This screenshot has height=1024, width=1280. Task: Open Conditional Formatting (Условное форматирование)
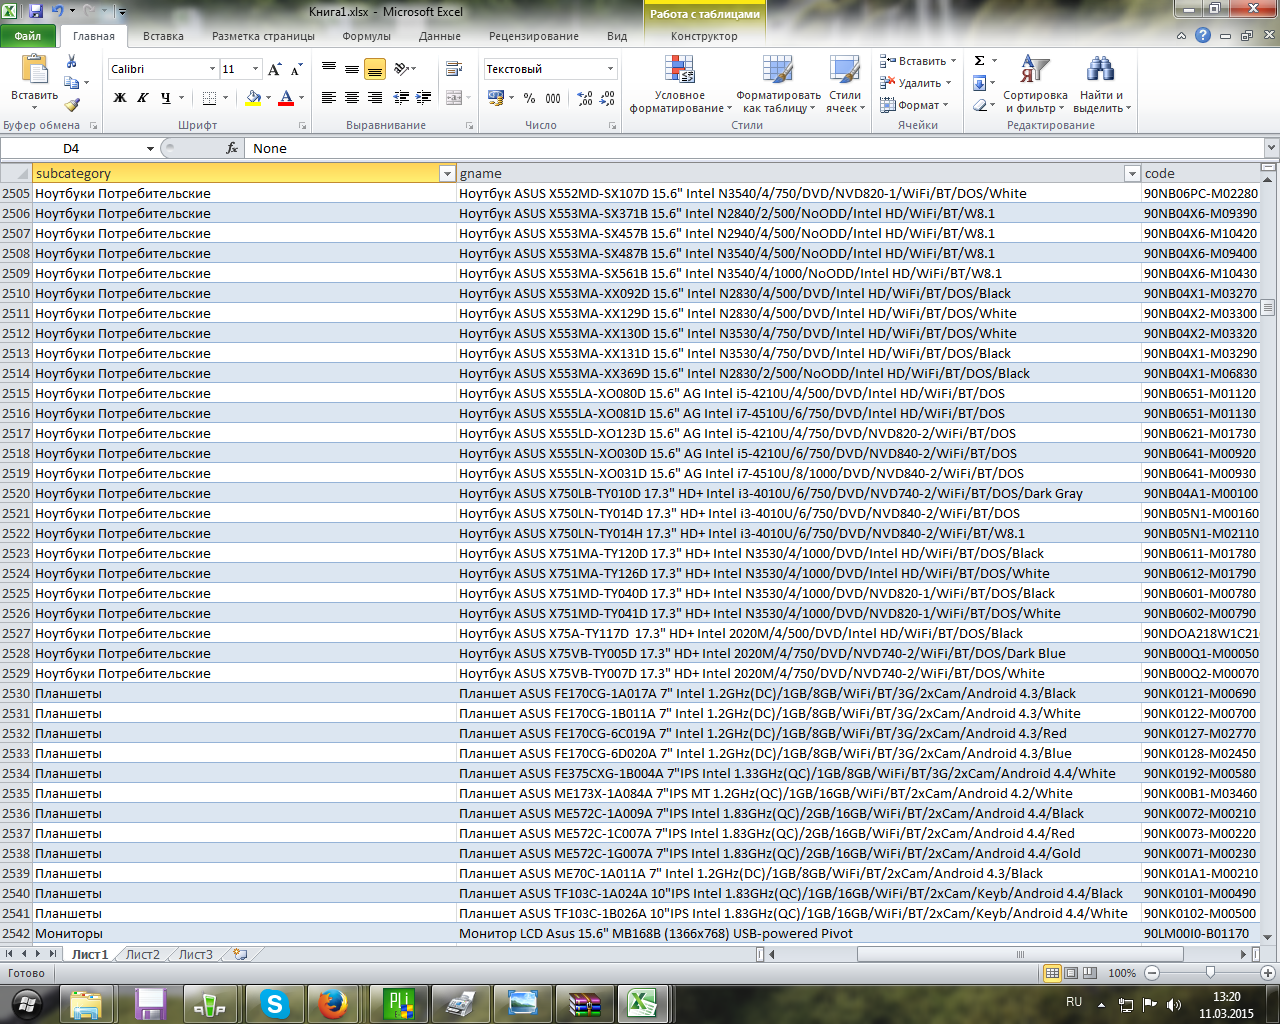click(680, 84)
